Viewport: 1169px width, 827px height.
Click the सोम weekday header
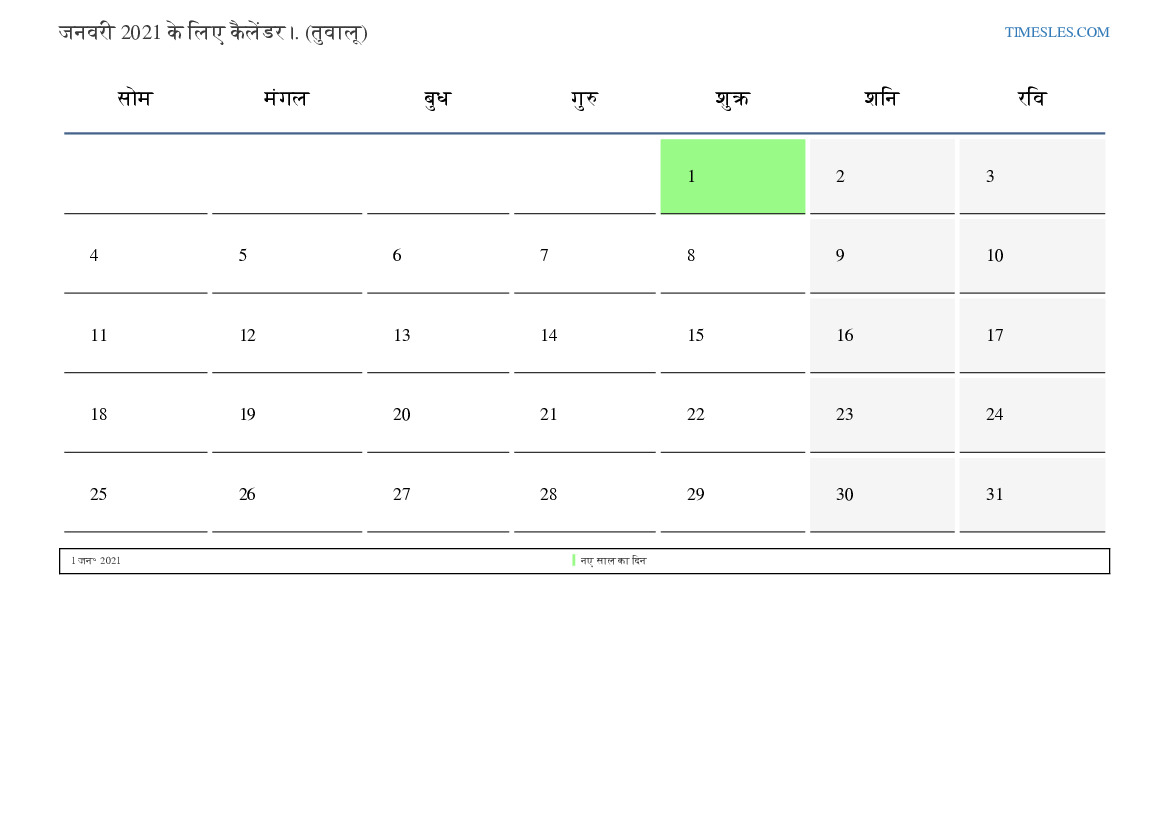coord(134,99)
